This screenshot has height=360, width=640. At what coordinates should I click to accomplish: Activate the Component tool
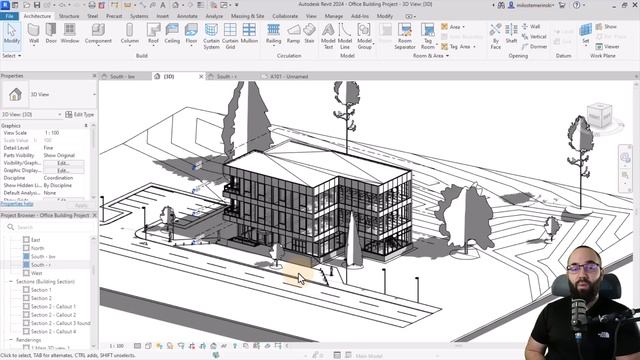coord(98,33)
